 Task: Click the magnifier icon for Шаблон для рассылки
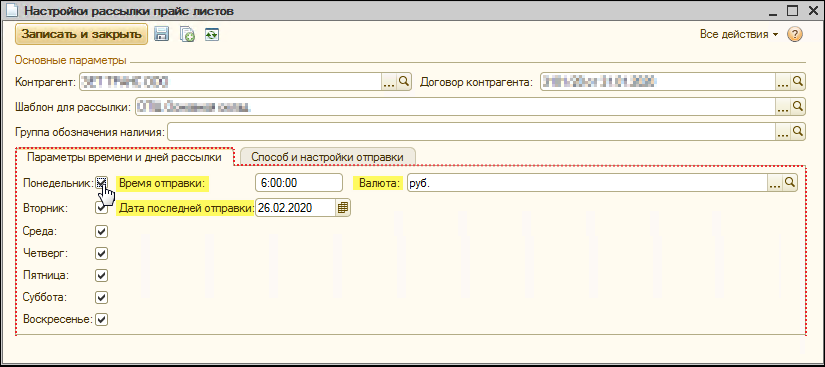798,106
